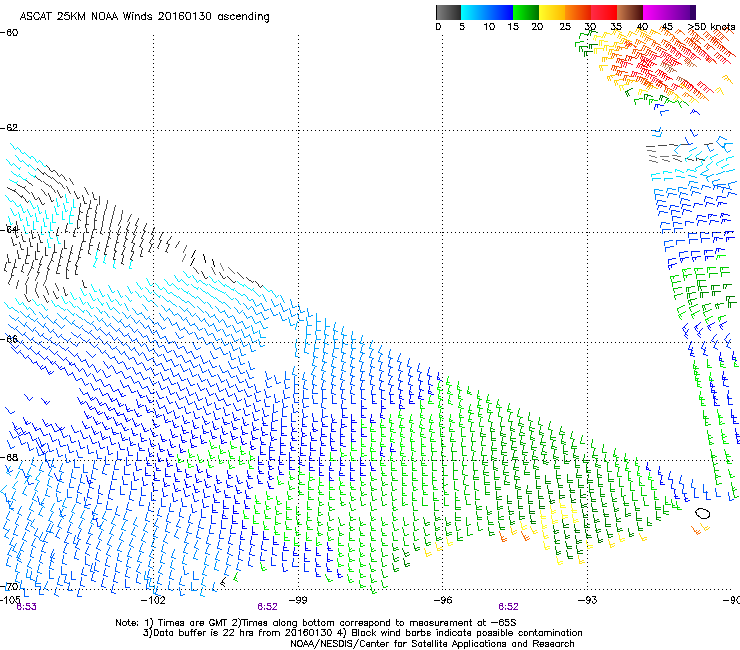Image resolution: width=740 pixels, height=650 pixels.
Task: Click the '>50 knots' legend label
Action: tap(711, 26)
